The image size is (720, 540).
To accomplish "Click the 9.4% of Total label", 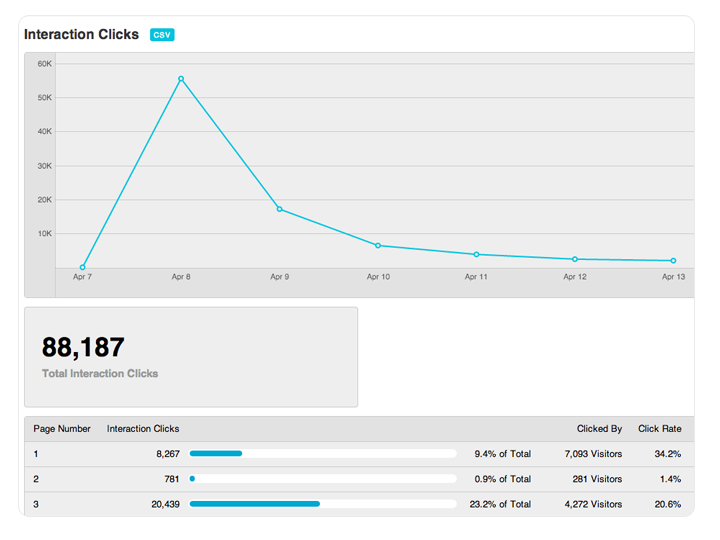I will click(502, 454).
